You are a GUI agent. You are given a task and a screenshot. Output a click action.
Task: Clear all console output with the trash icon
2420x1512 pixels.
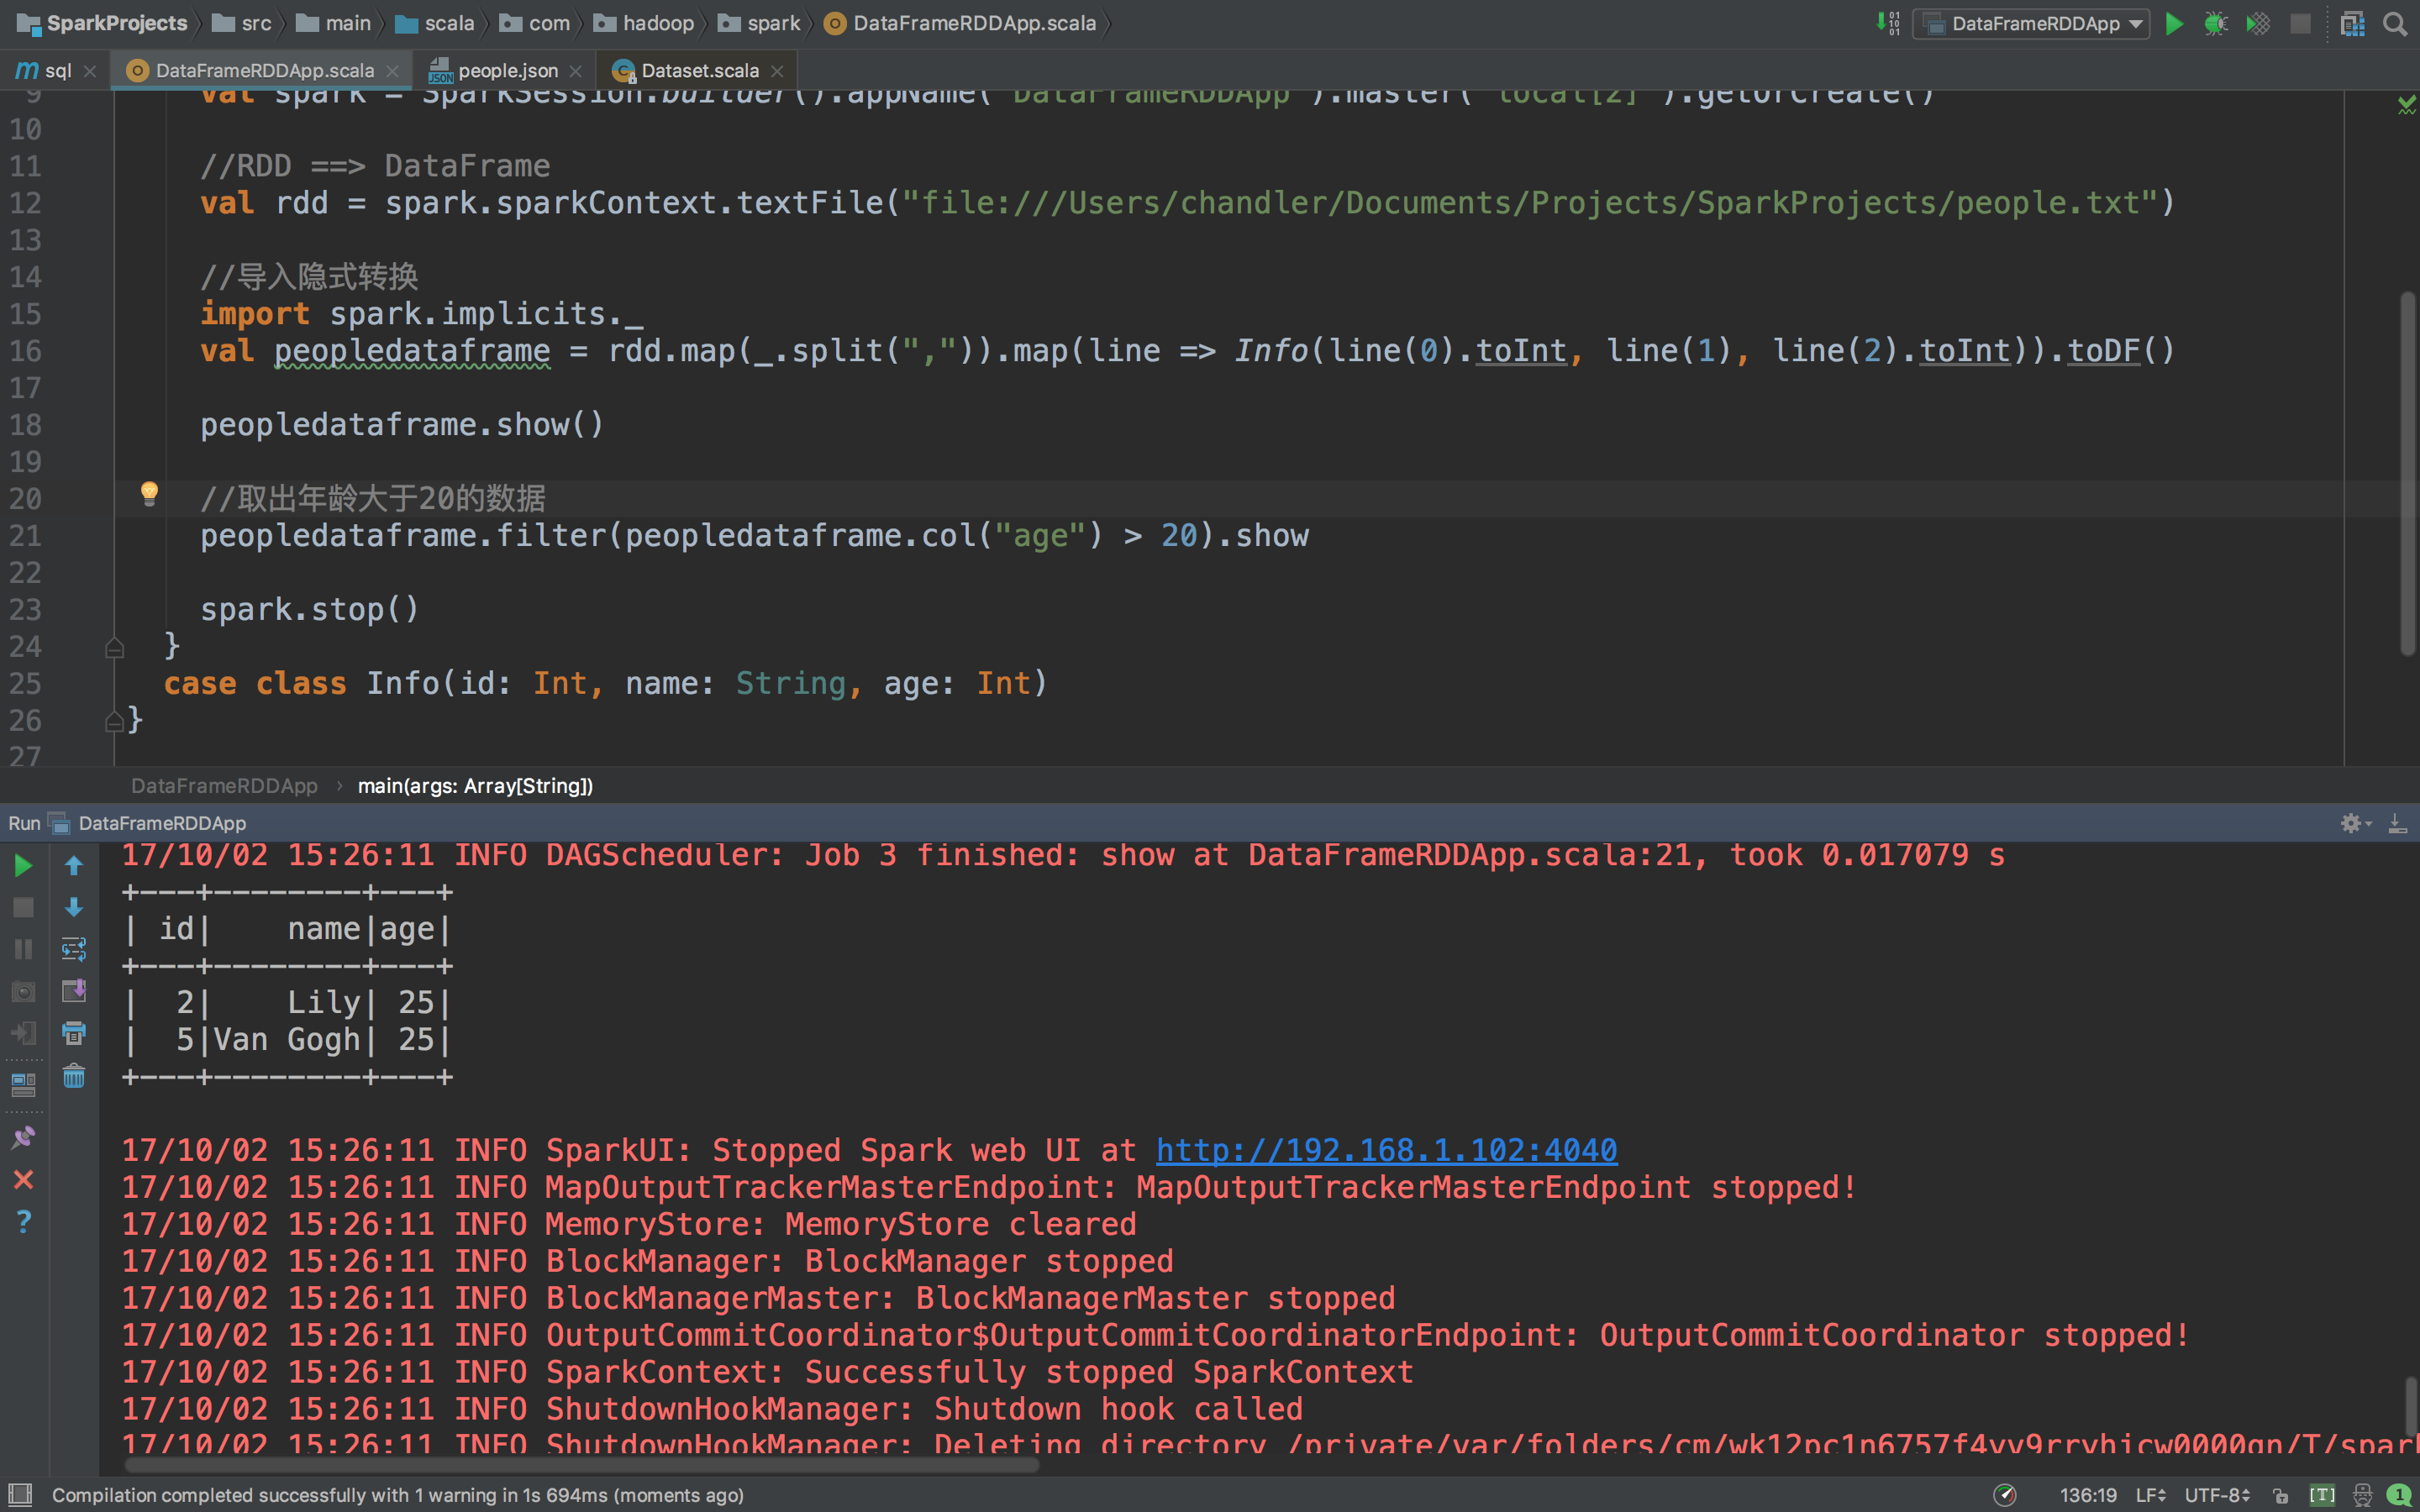(74, 1076)
